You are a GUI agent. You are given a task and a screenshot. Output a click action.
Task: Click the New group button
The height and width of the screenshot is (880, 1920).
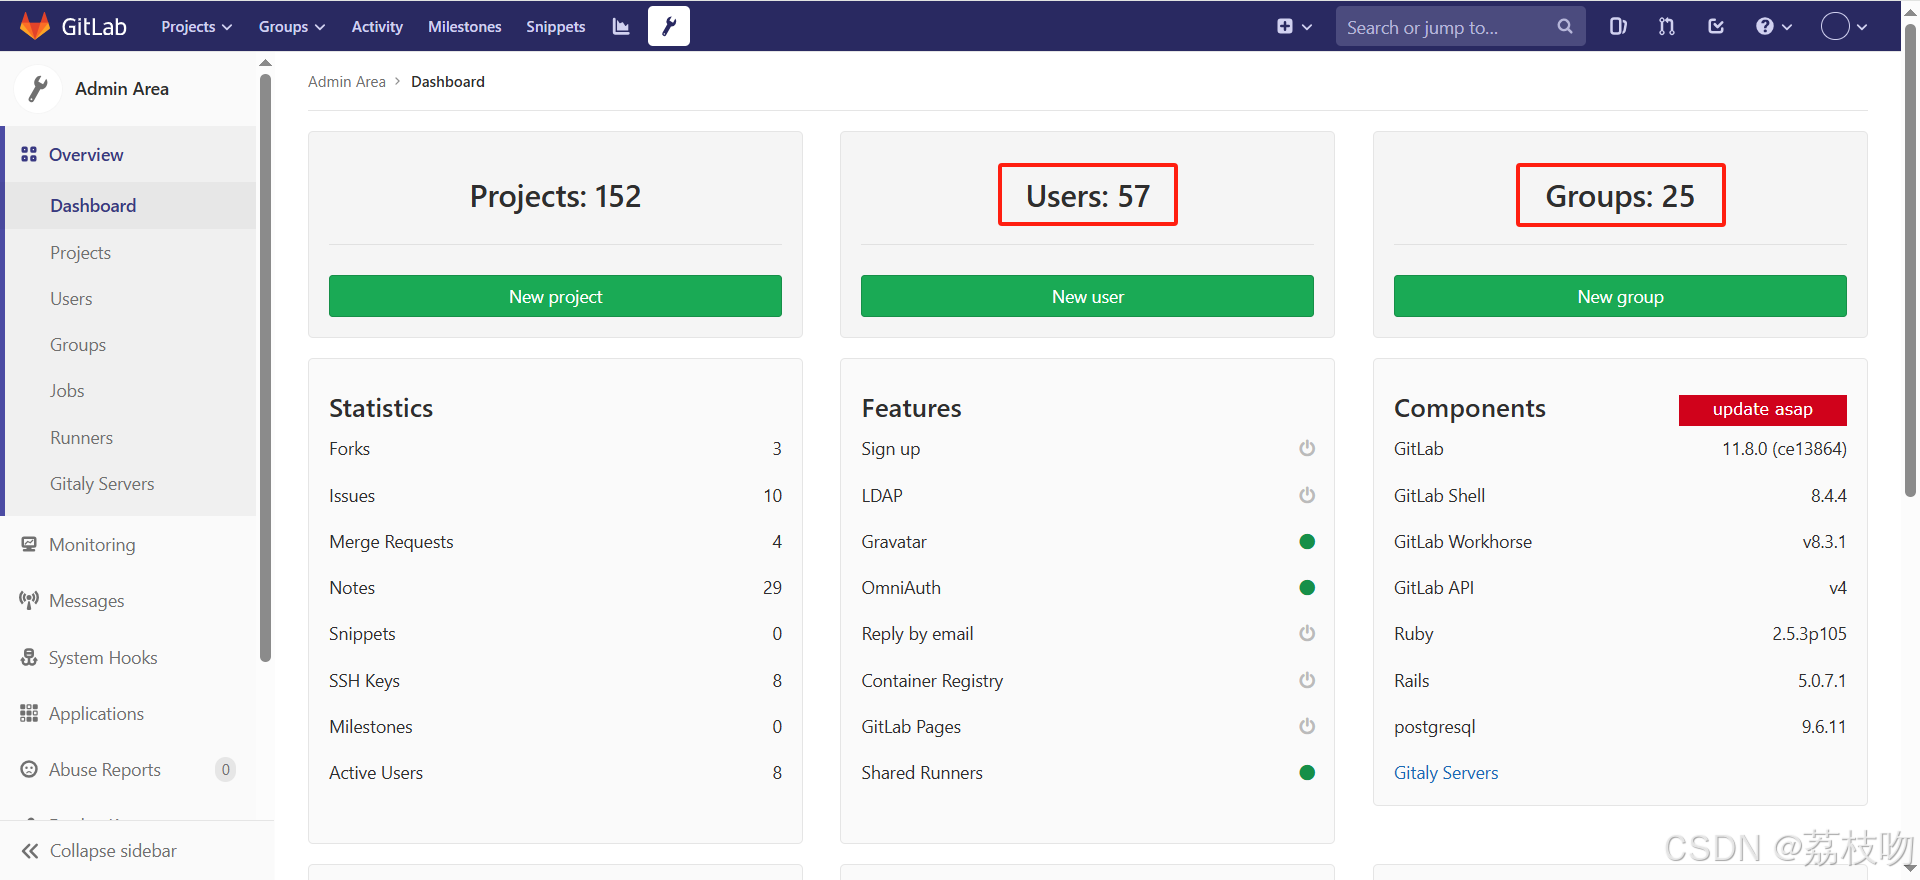coord(1620,296)
